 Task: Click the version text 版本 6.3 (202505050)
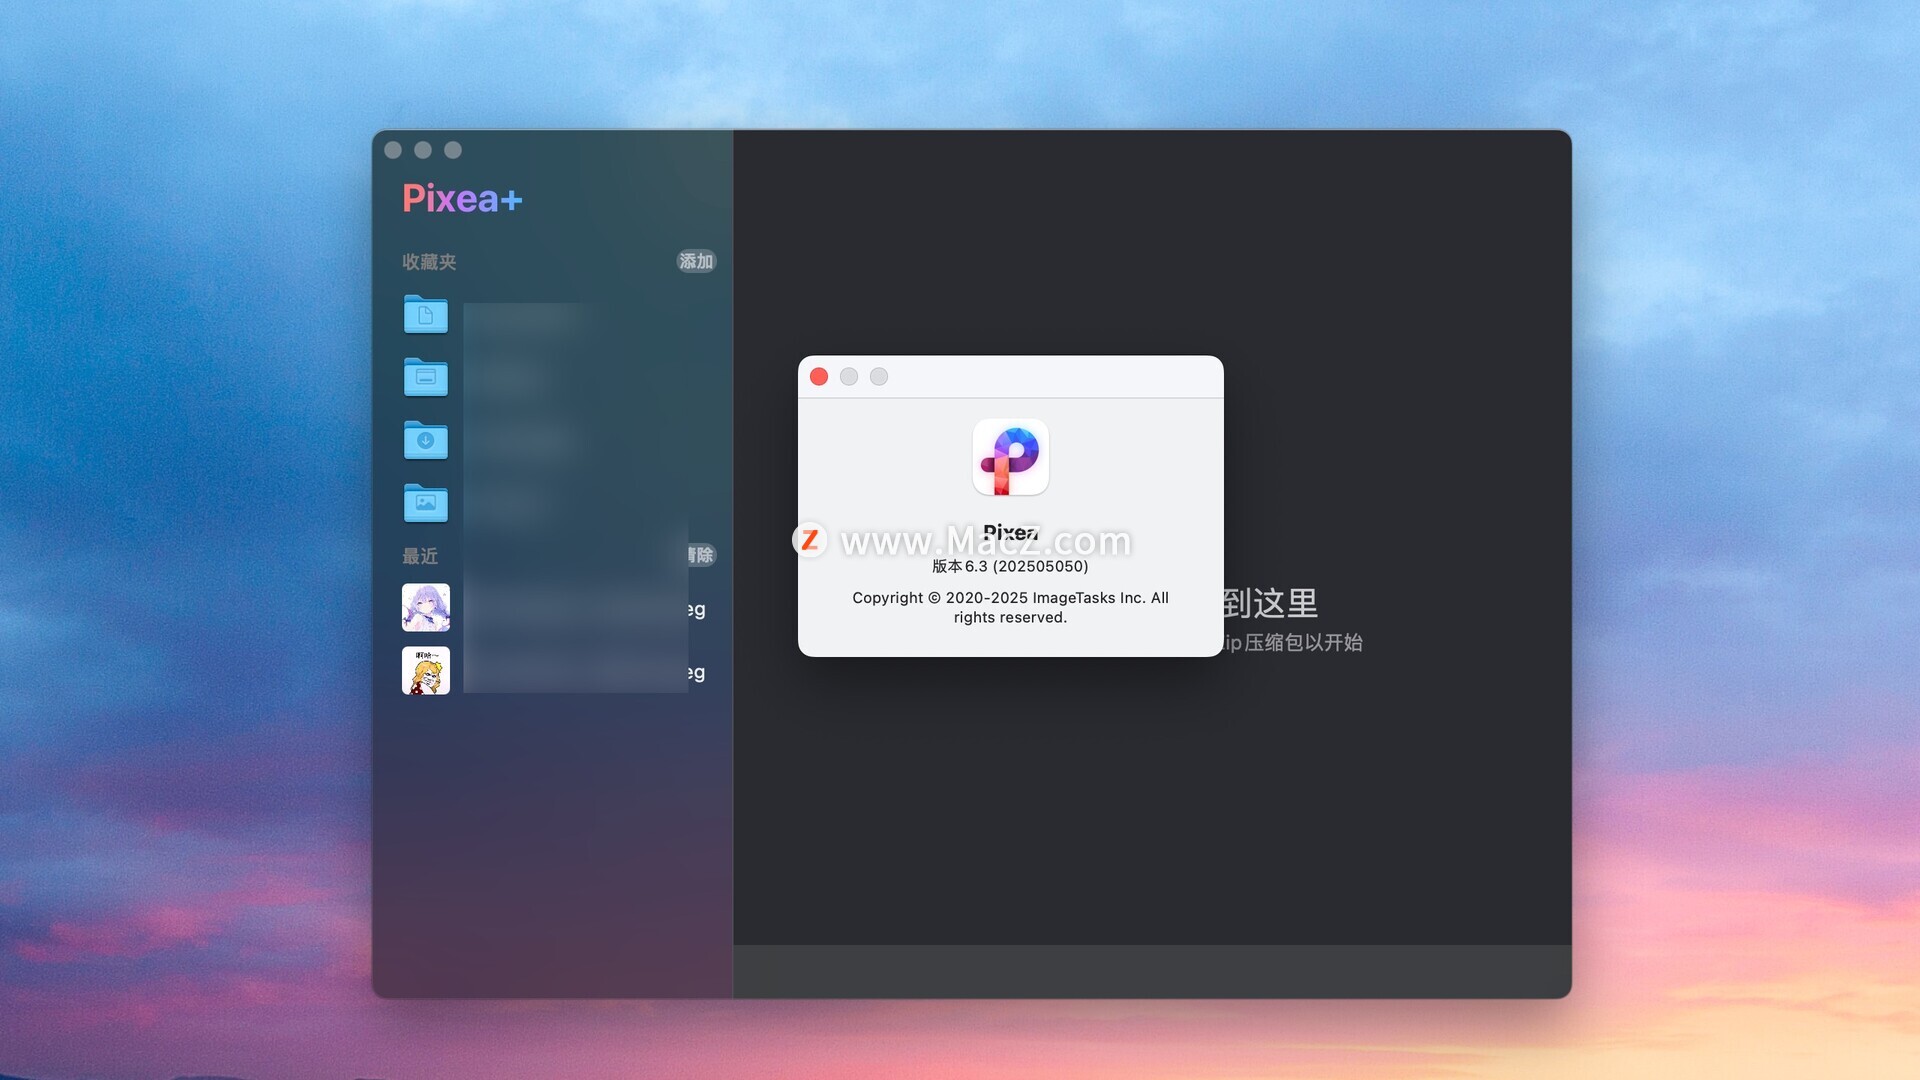click(1010, 566)
